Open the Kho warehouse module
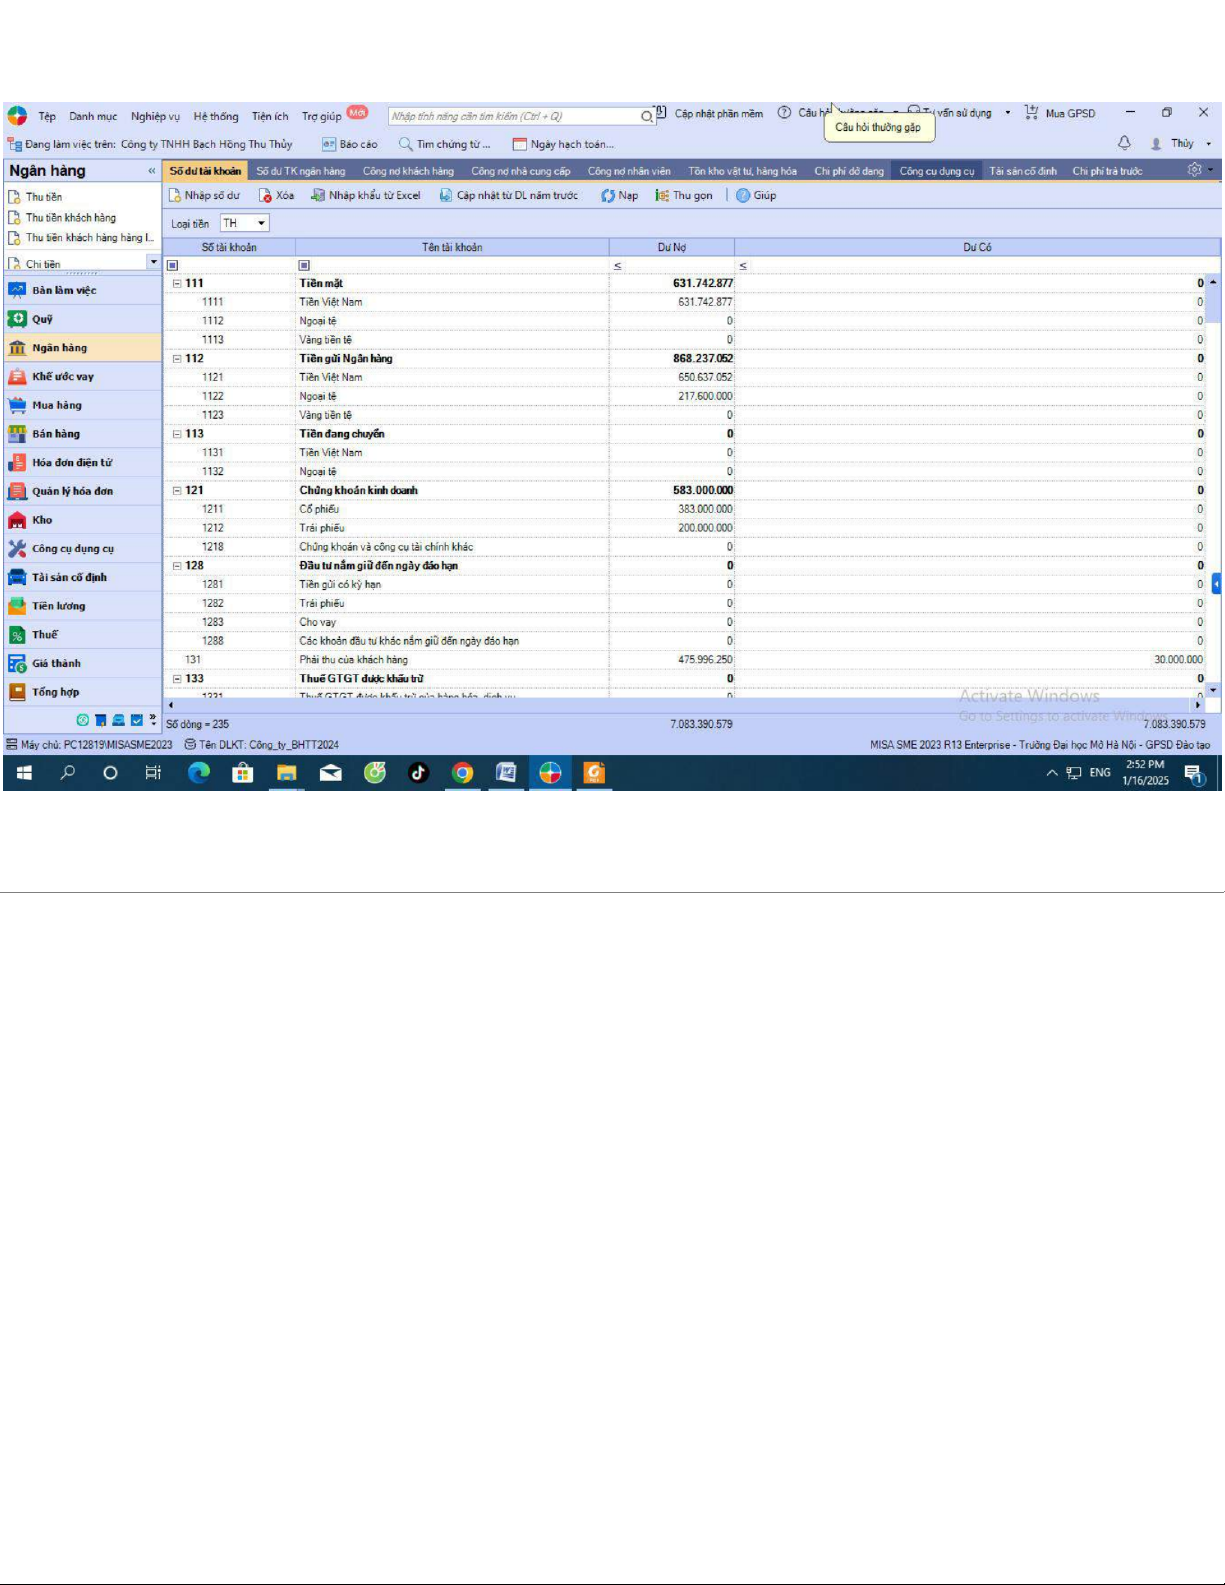 (x=42, y=520)
